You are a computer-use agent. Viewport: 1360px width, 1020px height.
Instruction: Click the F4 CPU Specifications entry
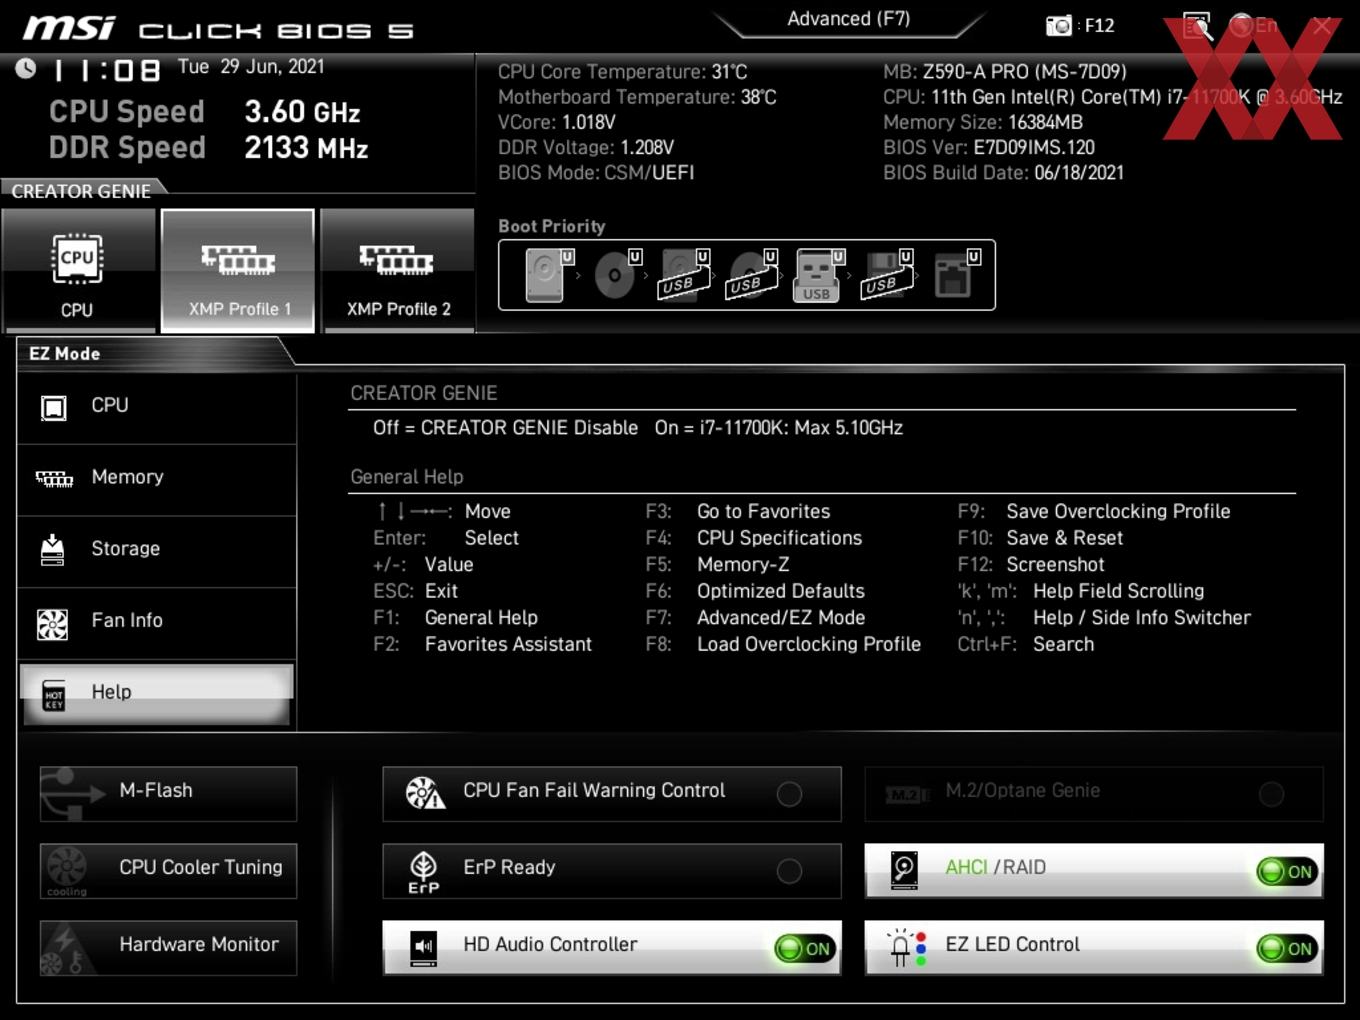[753, 539]
